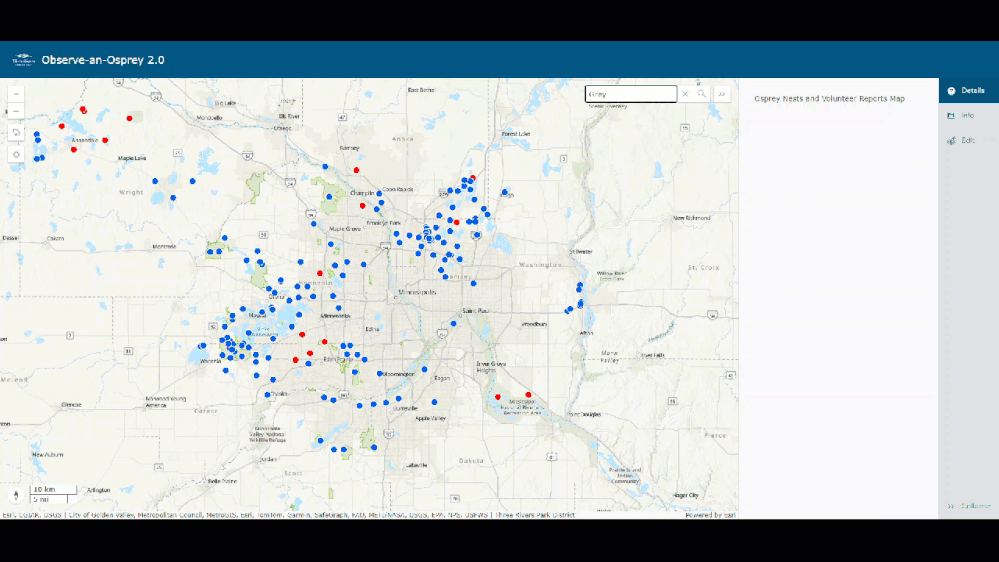This screenshot has height=562, width=999.
Task: Open the Info tab
Action: point(968,115)
